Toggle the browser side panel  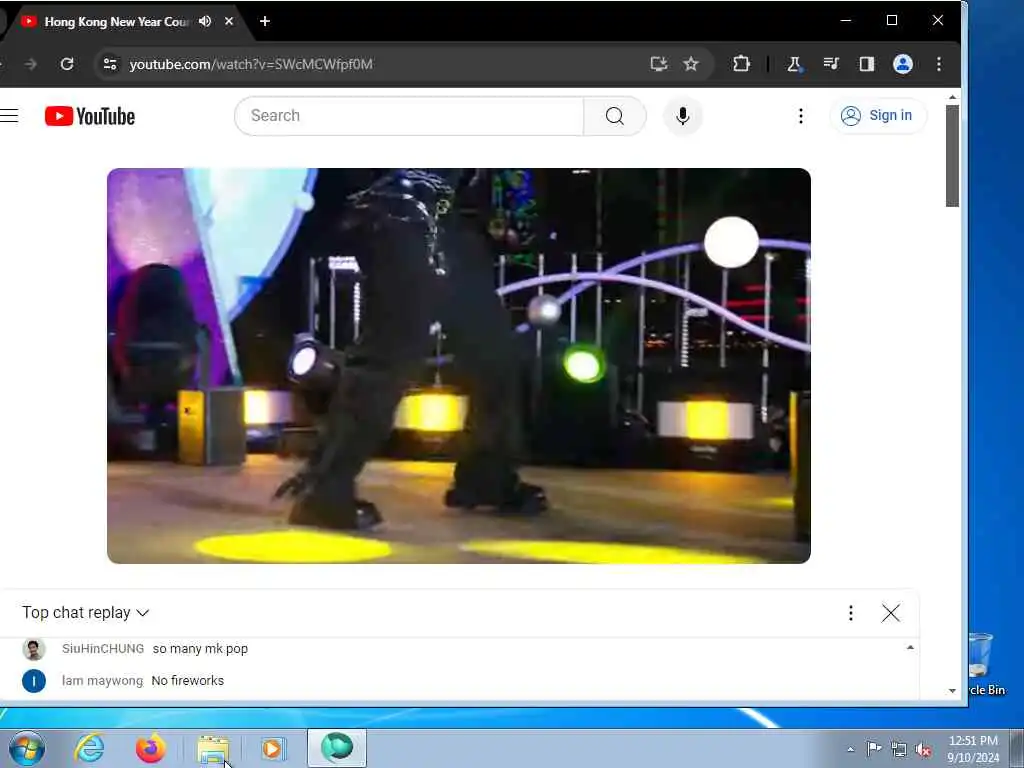867,64
